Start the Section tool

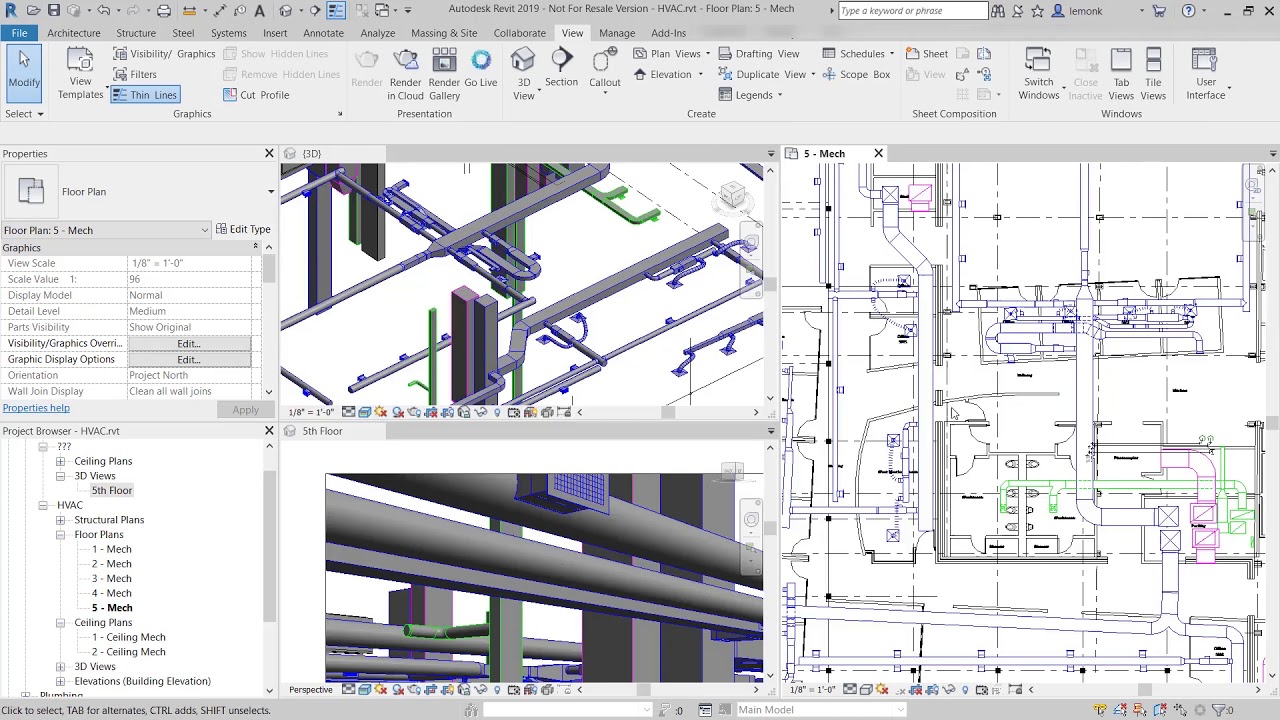(561, 68)
